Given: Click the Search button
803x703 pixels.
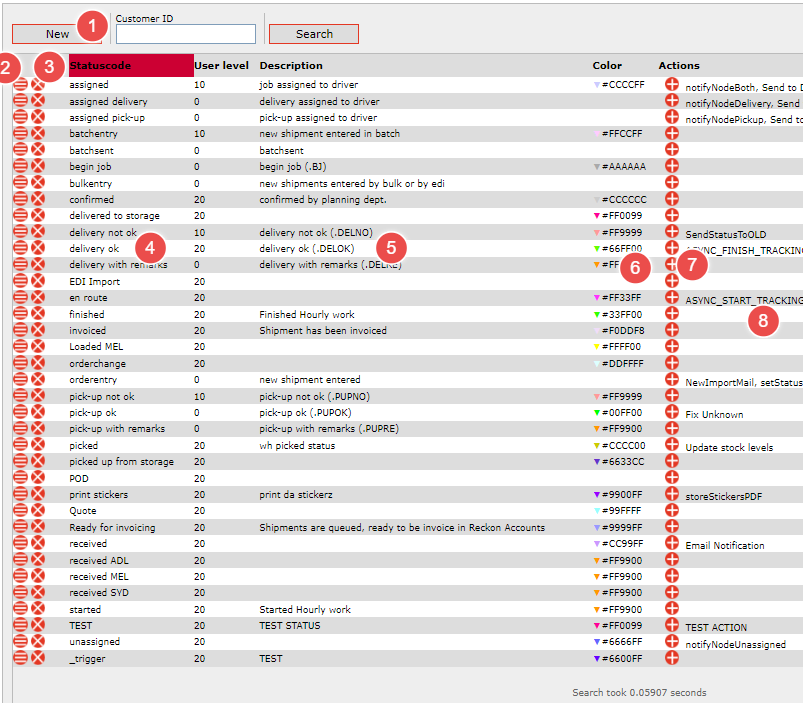Looking at the screenshot, I should pos(313,34).
